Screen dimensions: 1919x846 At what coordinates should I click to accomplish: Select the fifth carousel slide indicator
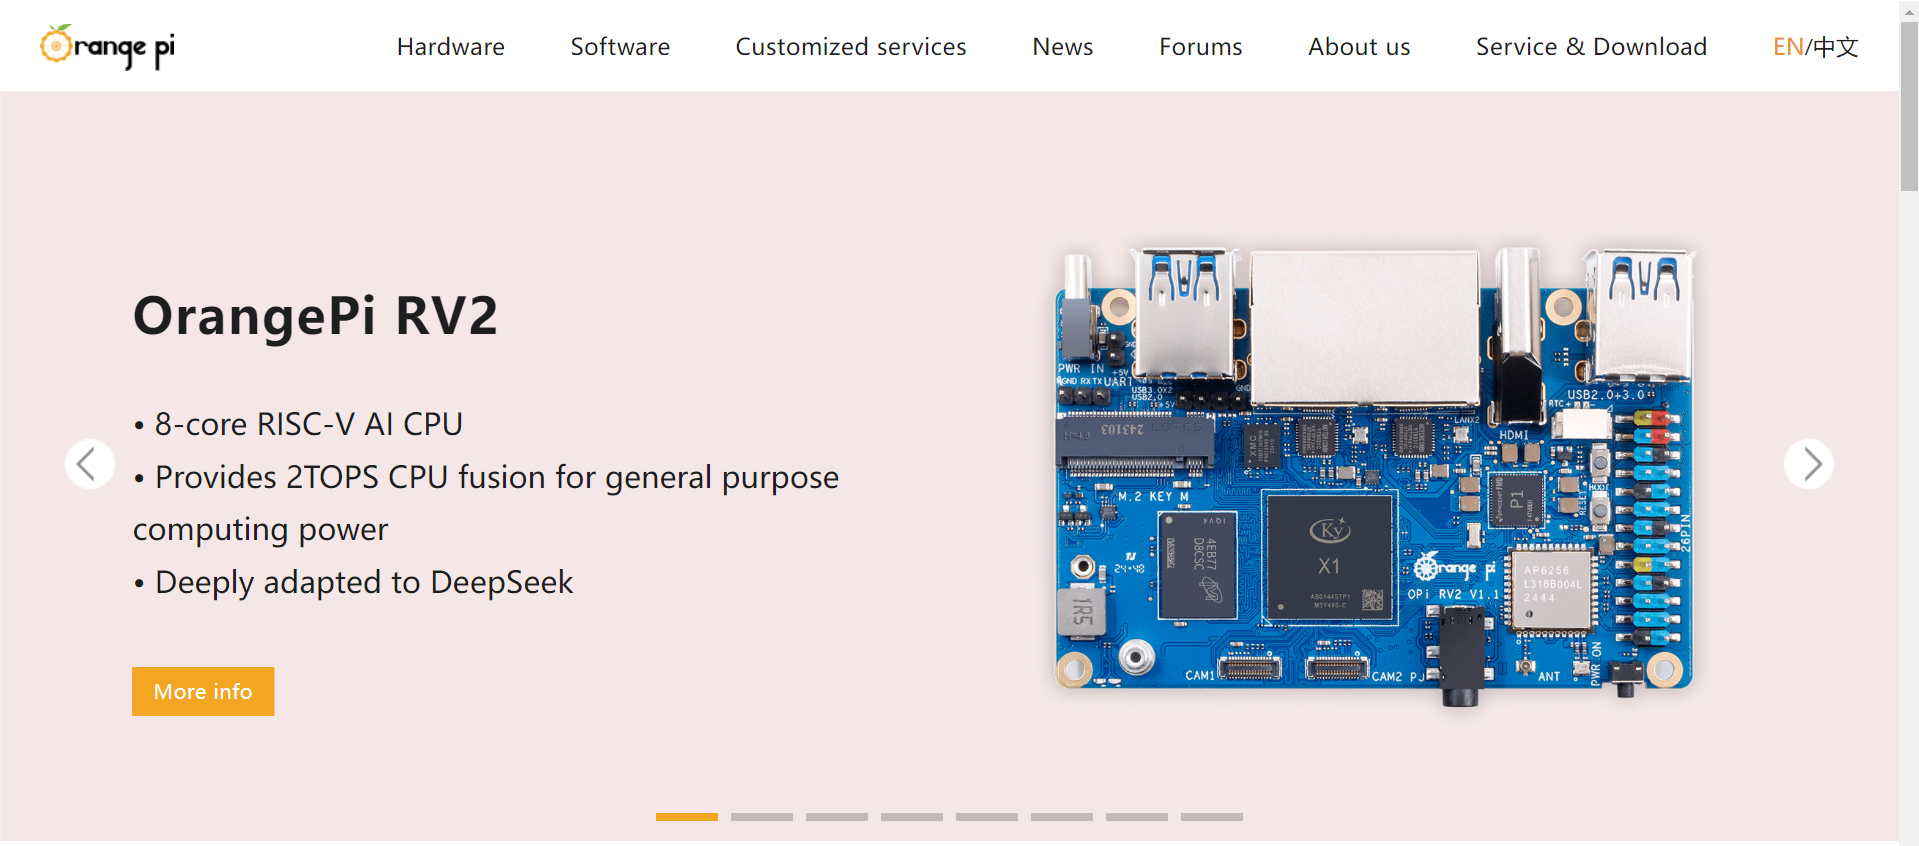[987, 817]
